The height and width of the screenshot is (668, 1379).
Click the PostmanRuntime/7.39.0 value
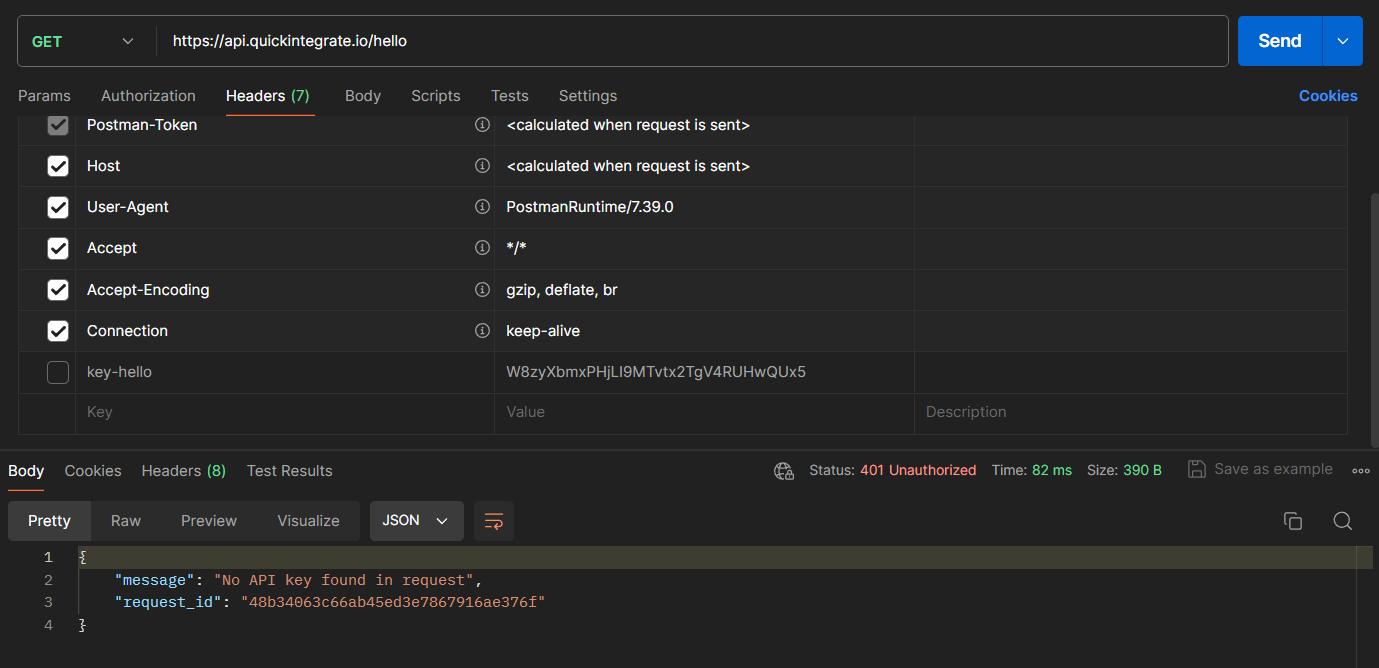coord(590,207)
